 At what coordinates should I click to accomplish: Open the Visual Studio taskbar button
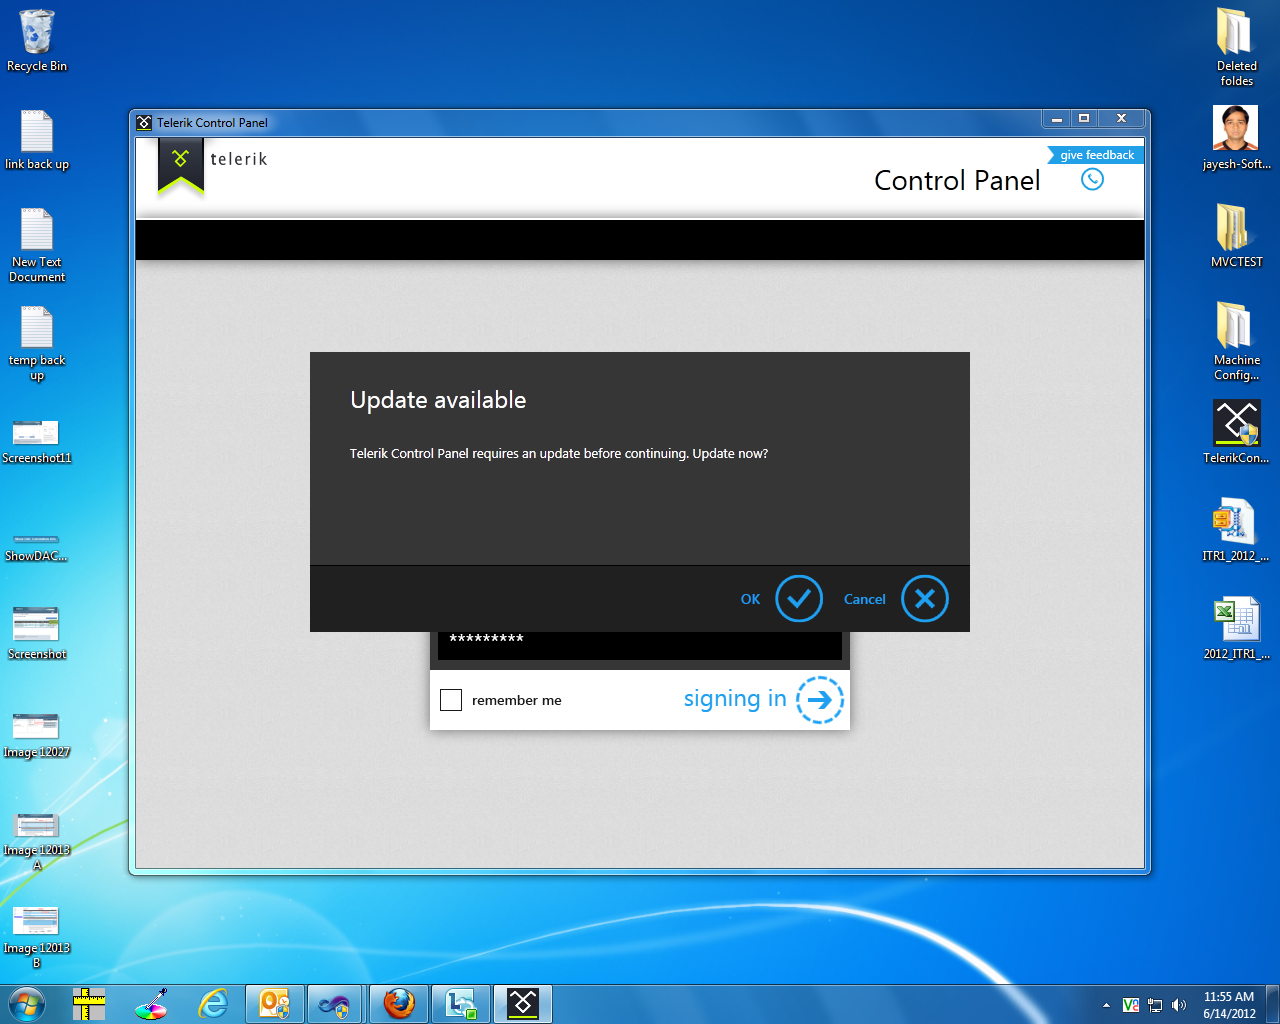[x=336, y=1004]
